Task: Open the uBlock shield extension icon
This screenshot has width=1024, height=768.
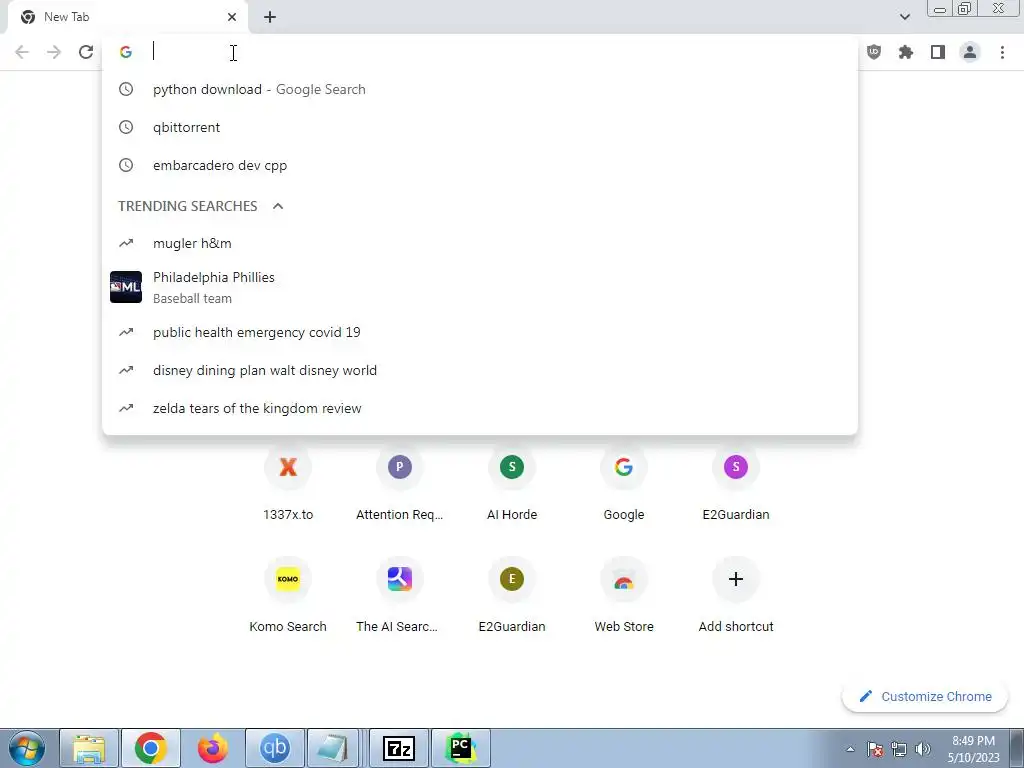Action: click(874, 52)
